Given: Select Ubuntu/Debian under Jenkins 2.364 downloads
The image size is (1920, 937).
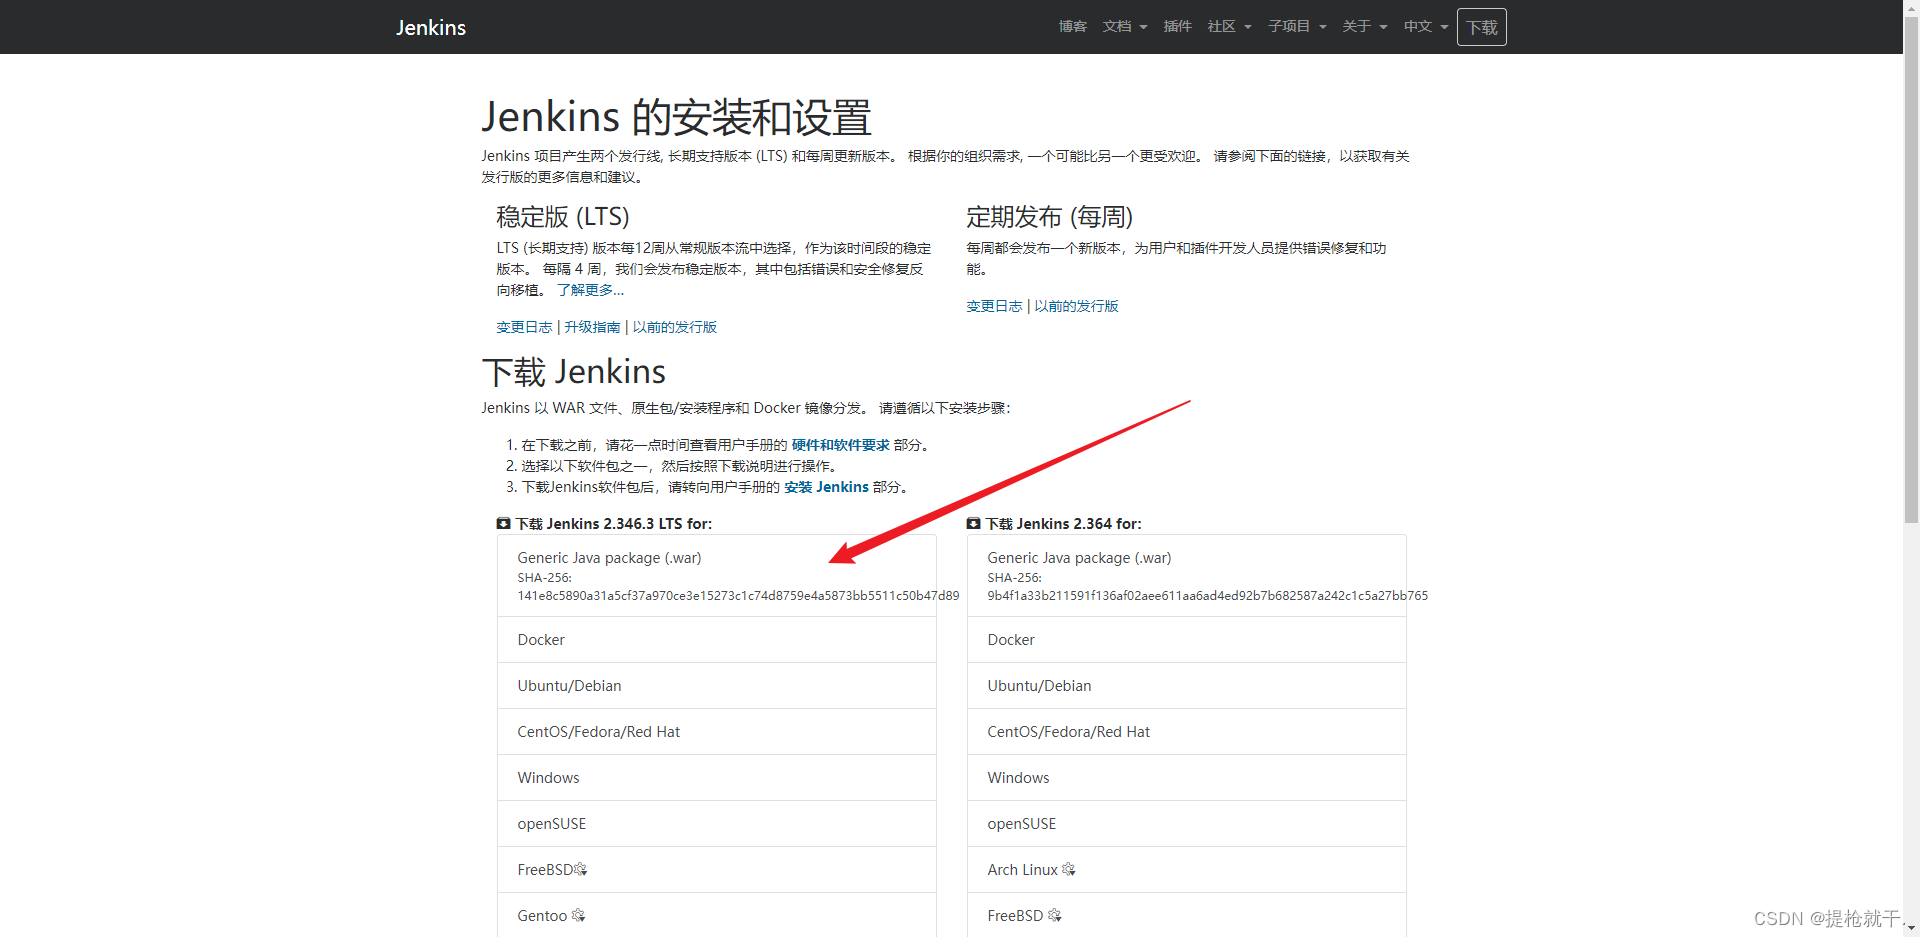Looking at the screenshot, I should pyautogui.click(x=1187, y=686).
